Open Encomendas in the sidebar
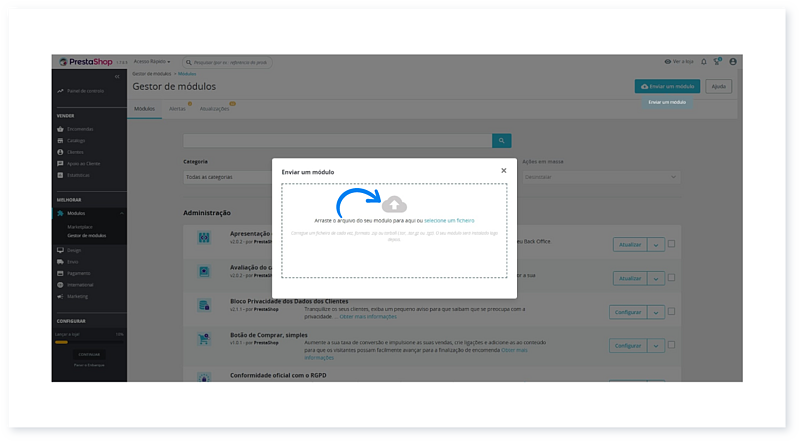The width and height of the screenshot is (800, 442). coord(80,128)
